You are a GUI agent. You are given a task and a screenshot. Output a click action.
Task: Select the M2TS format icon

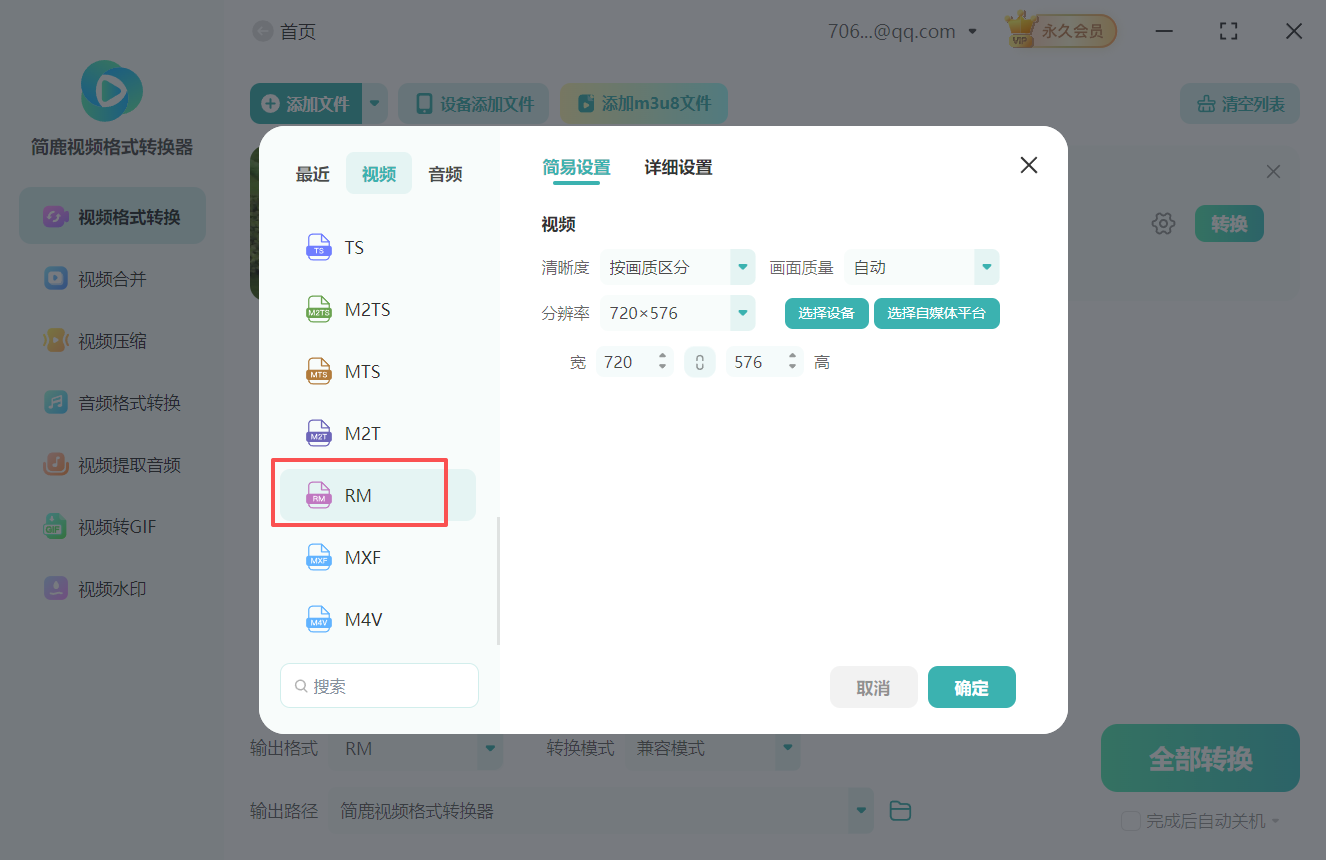[318, 309]
